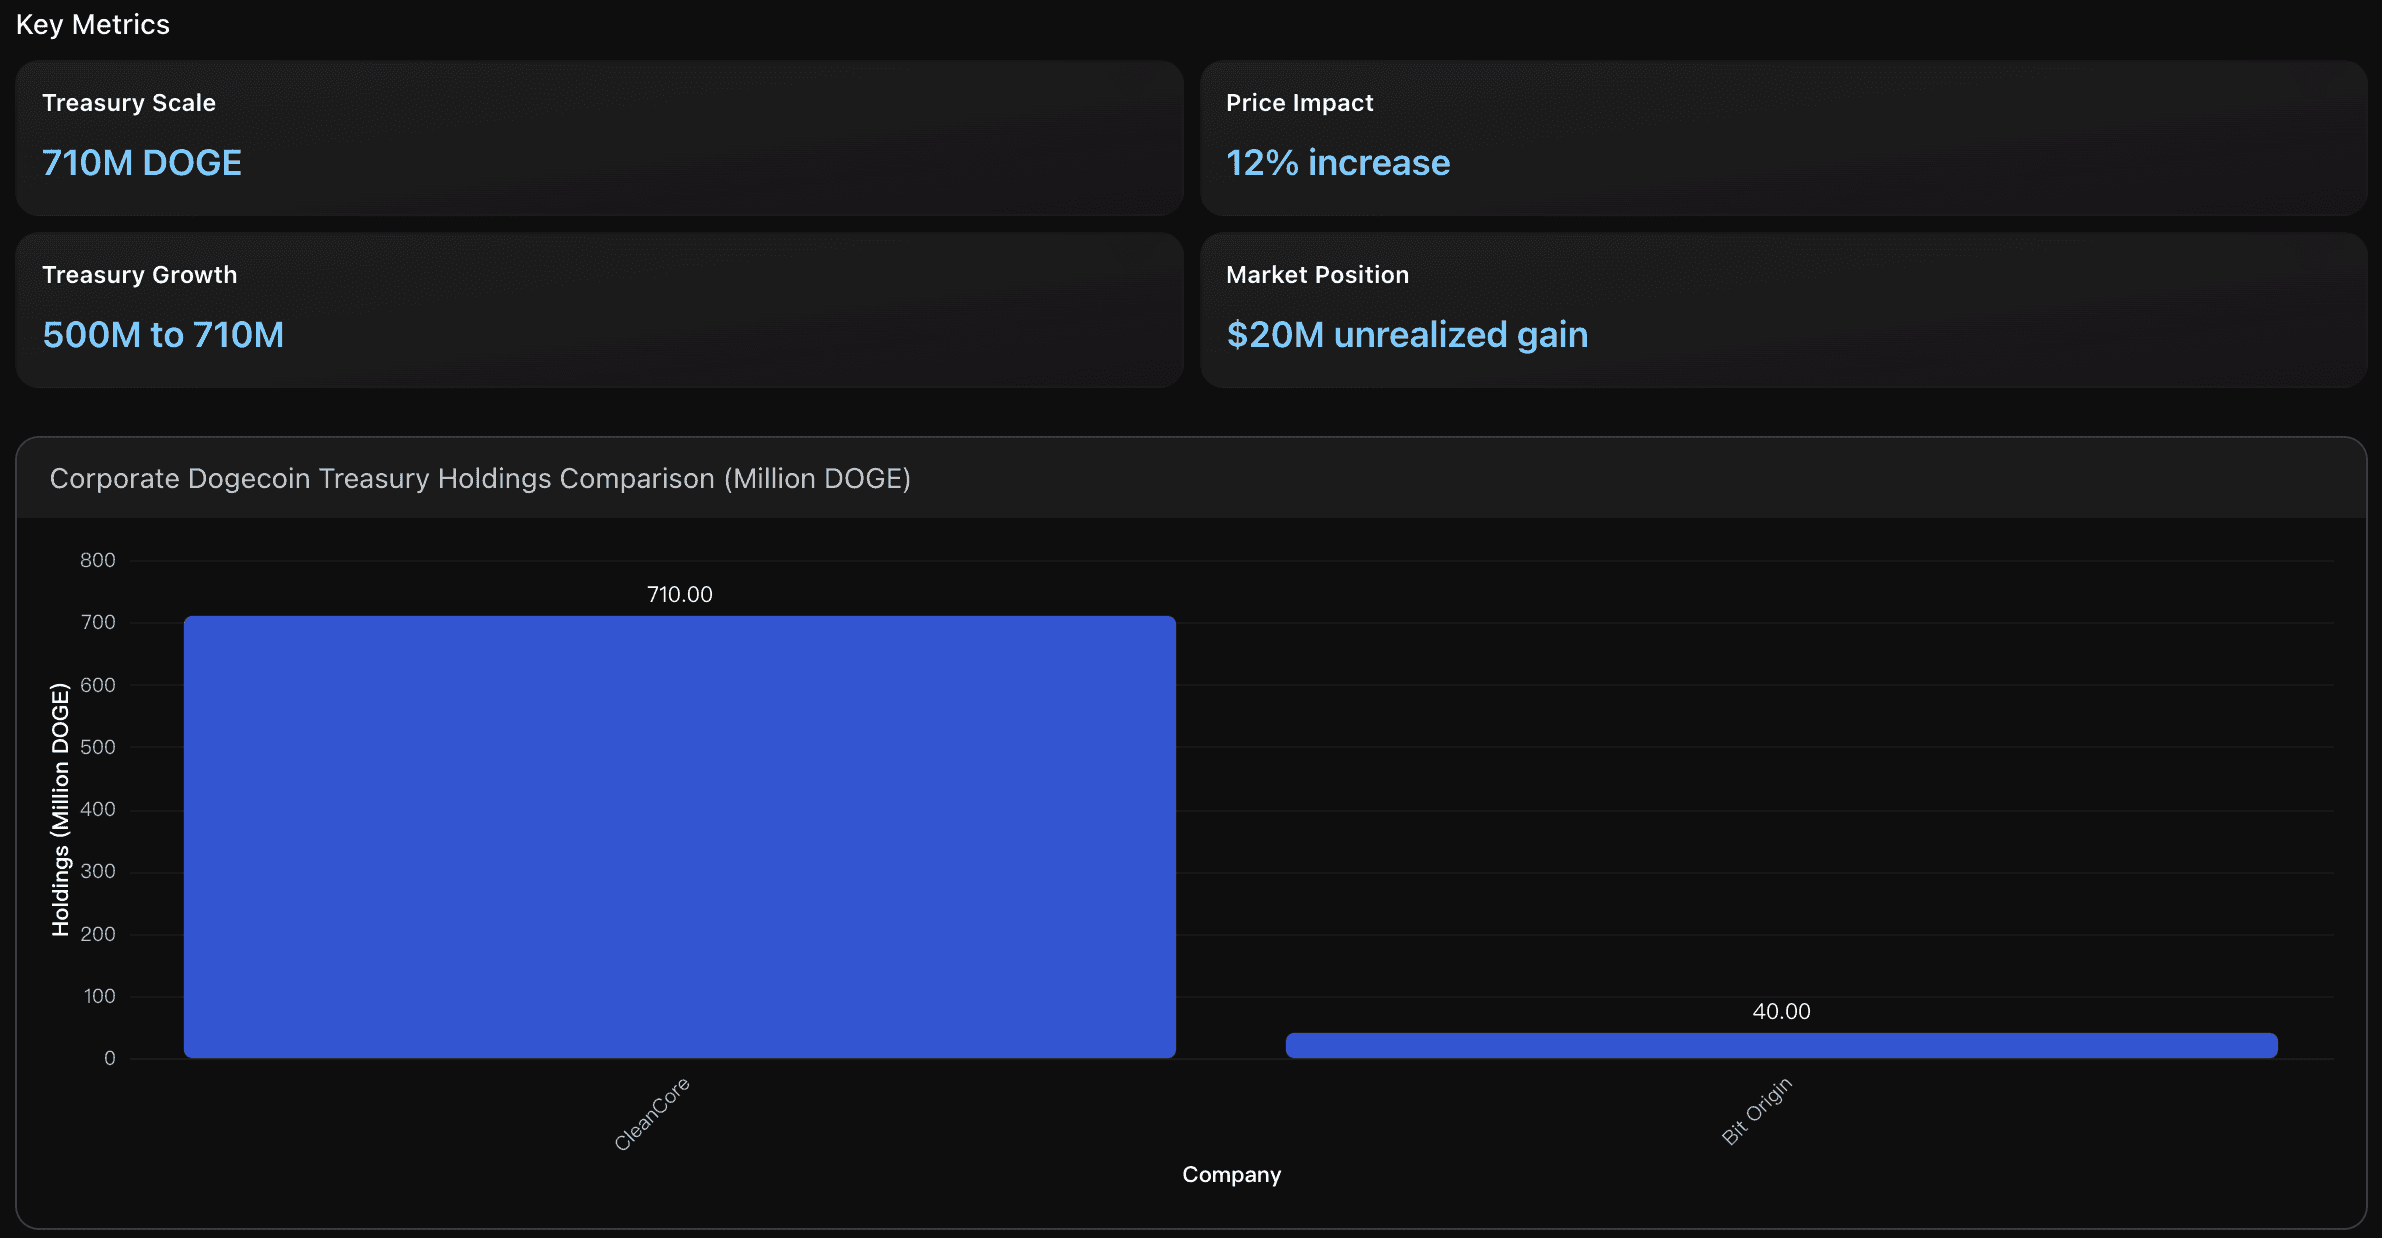Click the $20M unrealized gain value
Screen dimensions: 2382x1238
[1406, 335]
